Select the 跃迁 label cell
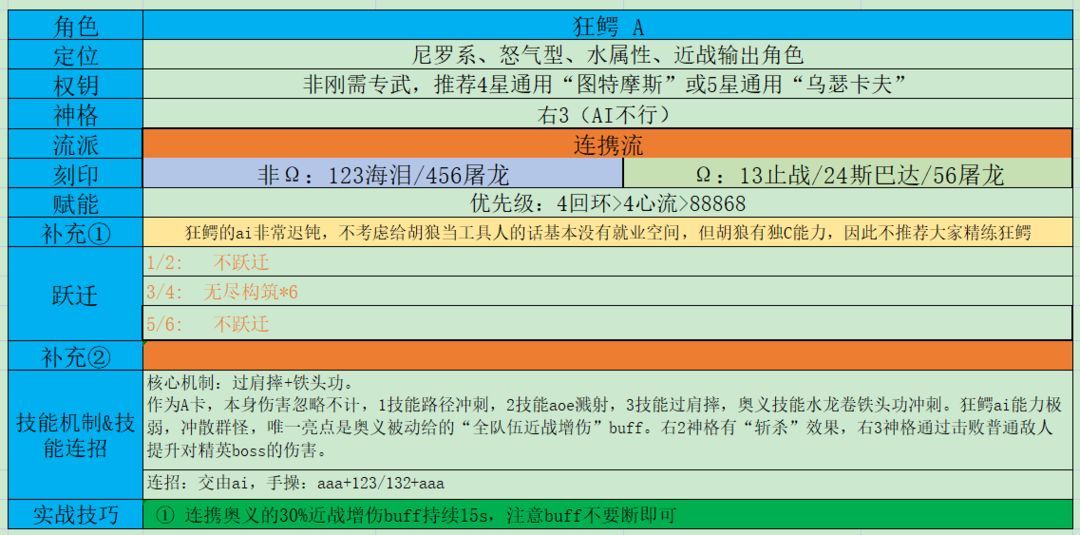 pyautogui.click(x=75, y=294)
